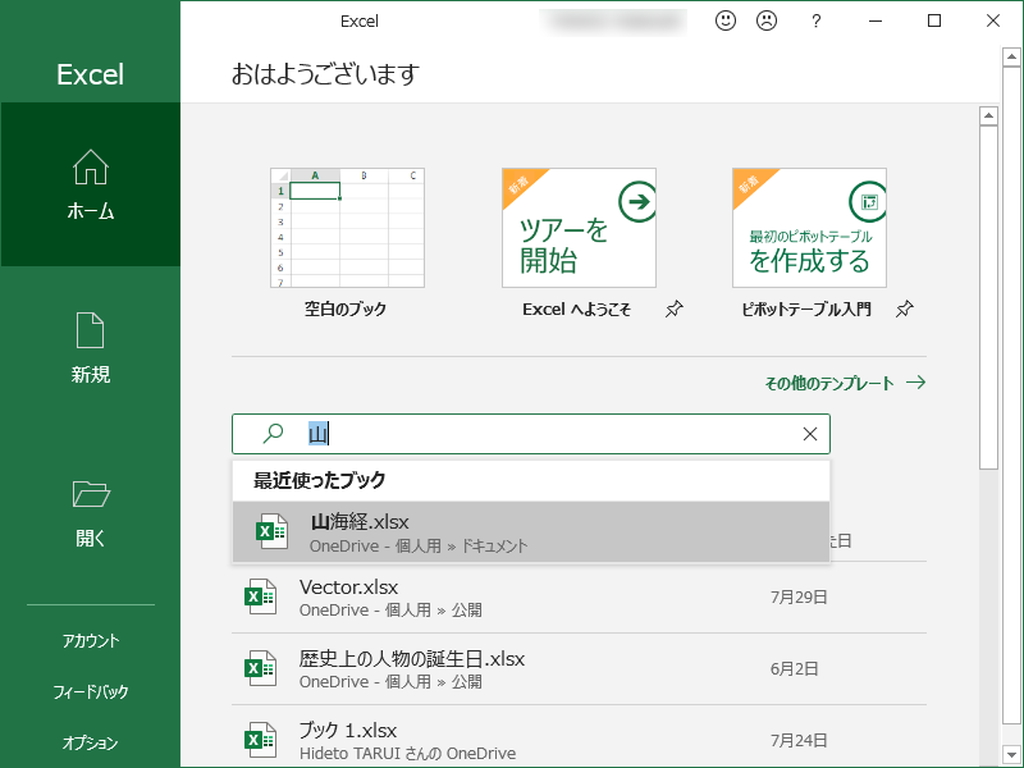Open the recent file 歴史上の人物の誕生日.xlsx
Viewport: 1024px width, 768px height.
(413, 660)
